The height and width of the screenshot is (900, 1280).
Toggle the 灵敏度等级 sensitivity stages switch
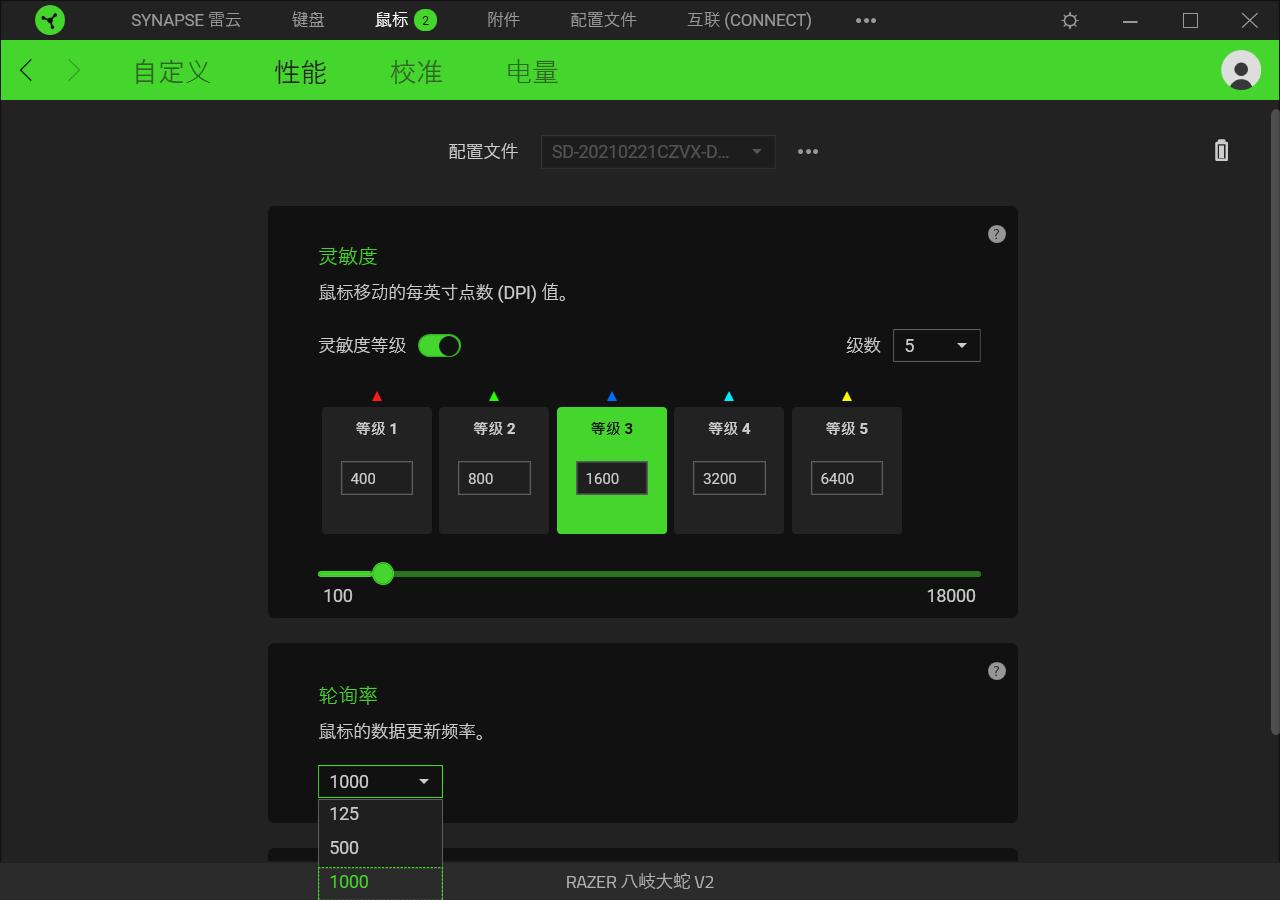click(x=439, y=344)
